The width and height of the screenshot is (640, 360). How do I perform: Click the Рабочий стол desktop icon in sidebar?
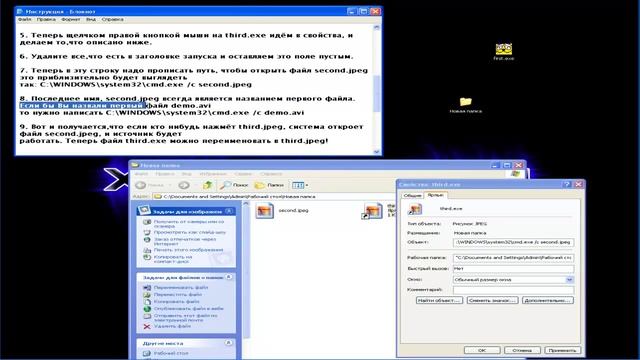tap(147, 353)
